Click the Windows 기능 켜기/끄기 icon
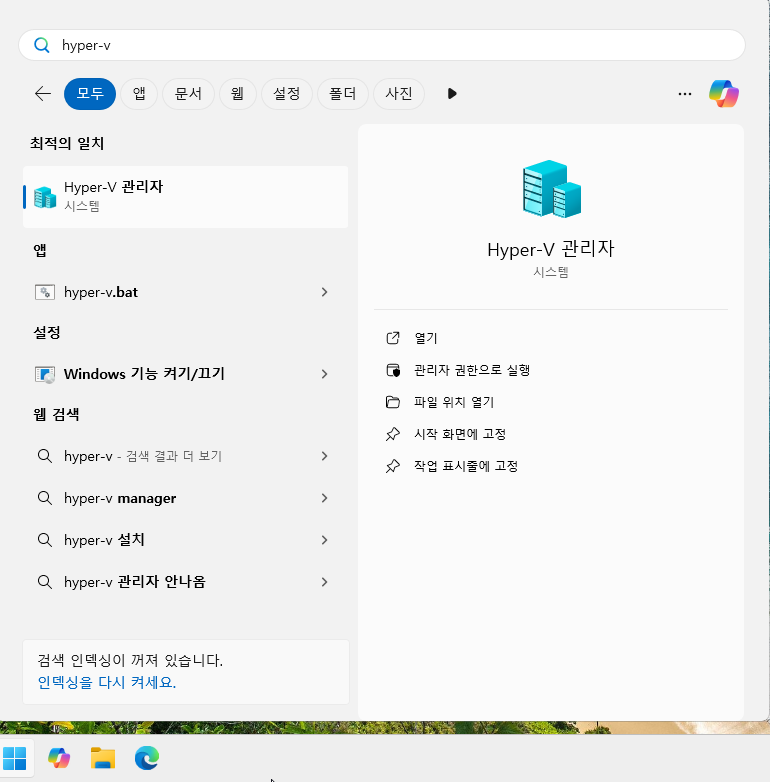The height and width of the screenshot is (782, 770). click(45, 374)
